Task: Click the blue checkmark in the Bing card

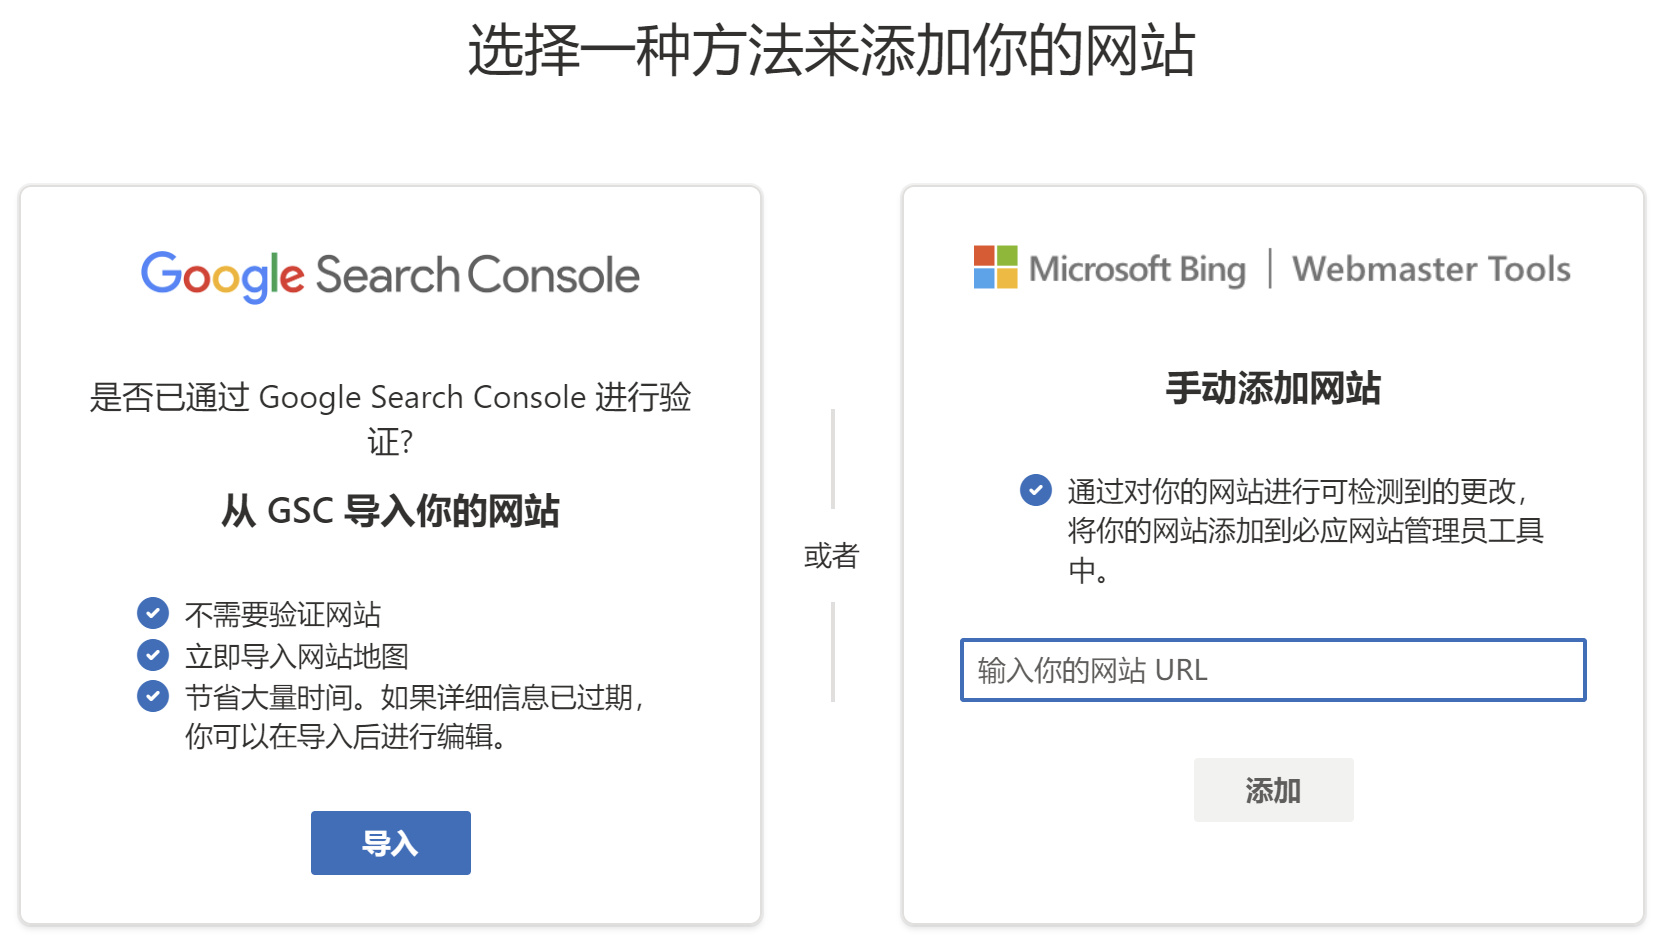Action: click(1036, 491)
